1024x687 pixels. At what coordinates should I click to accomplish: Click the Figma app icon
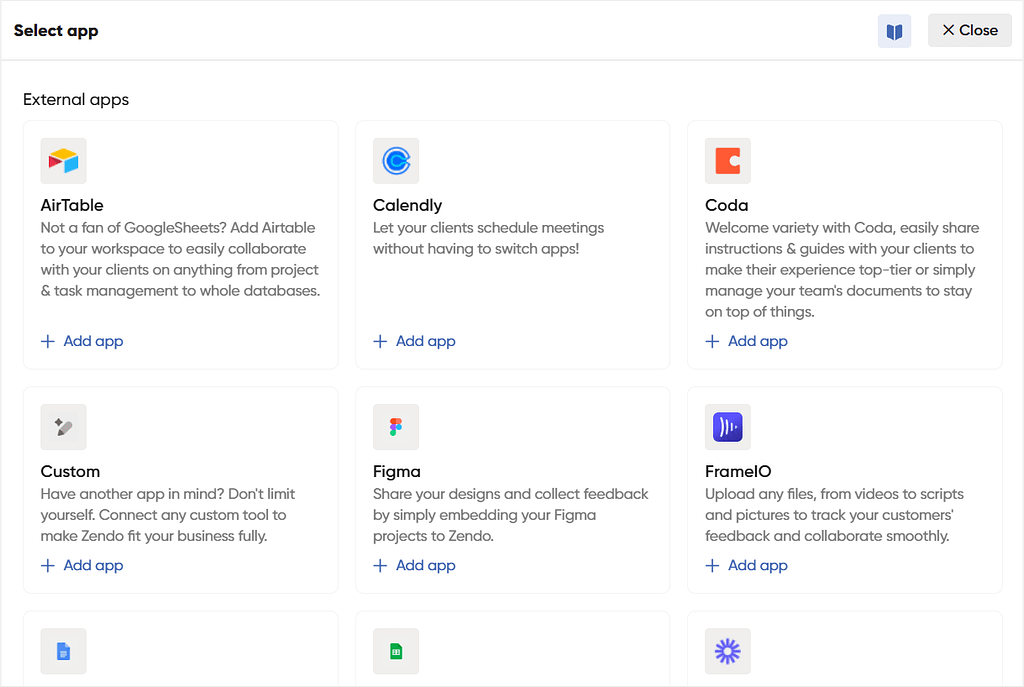(396, 427)
